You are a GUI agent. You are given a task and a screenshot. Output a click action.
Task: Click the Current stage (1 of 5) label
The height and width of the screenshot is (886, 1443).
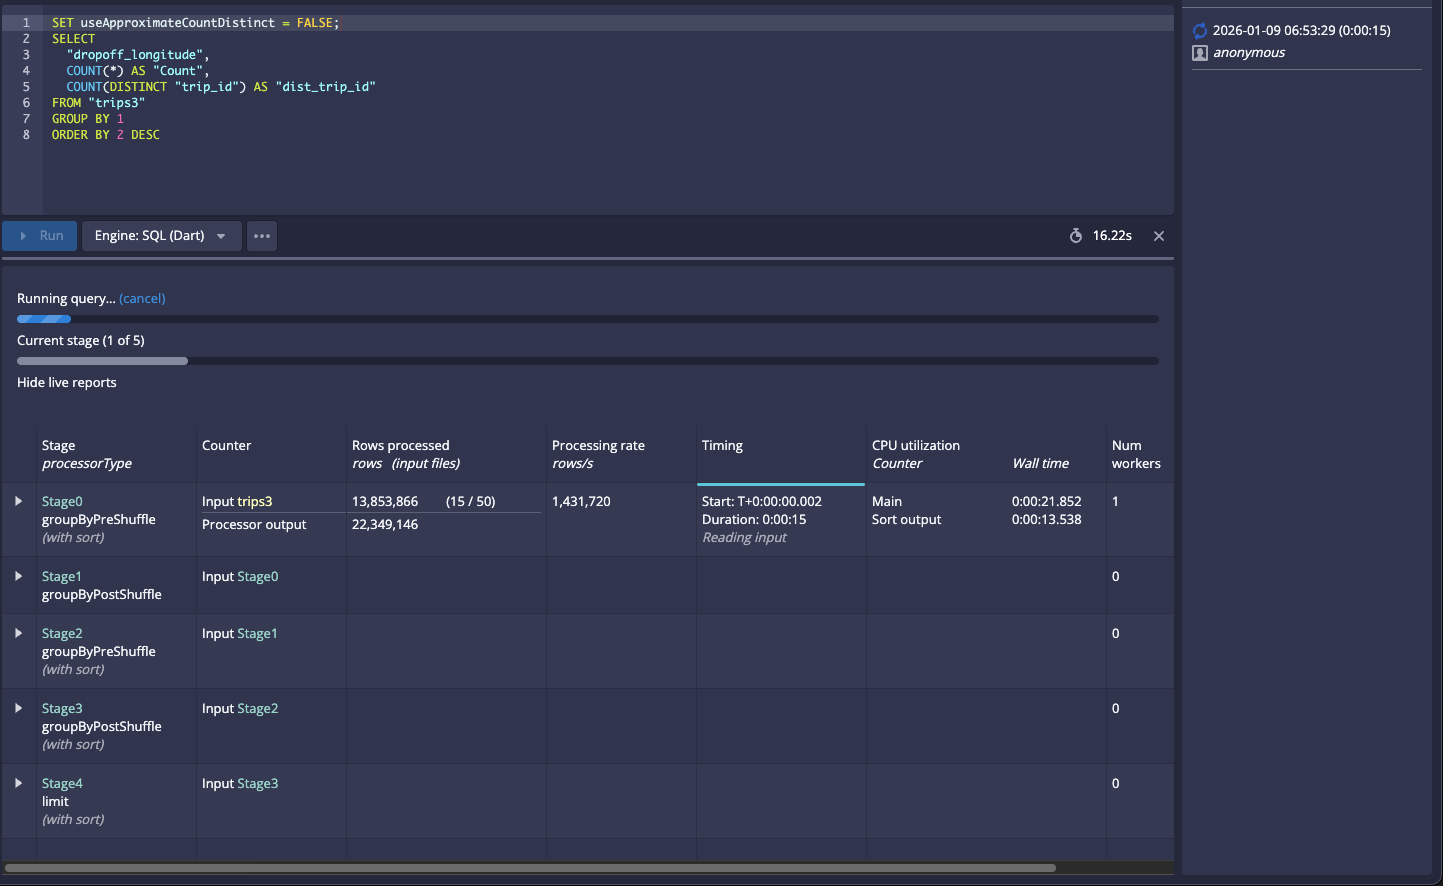(81, 340)
